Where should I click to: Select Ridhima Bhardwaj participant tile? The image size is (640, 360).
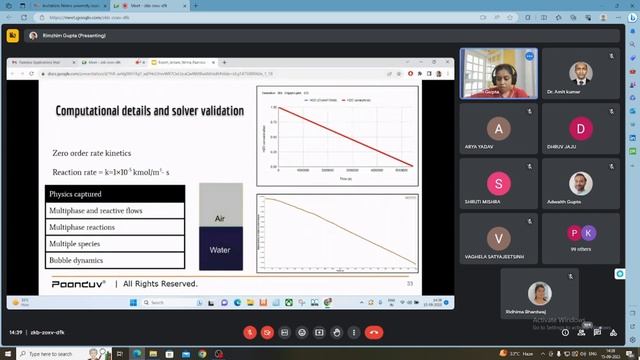pyautogui.click(x=540, y=293)
